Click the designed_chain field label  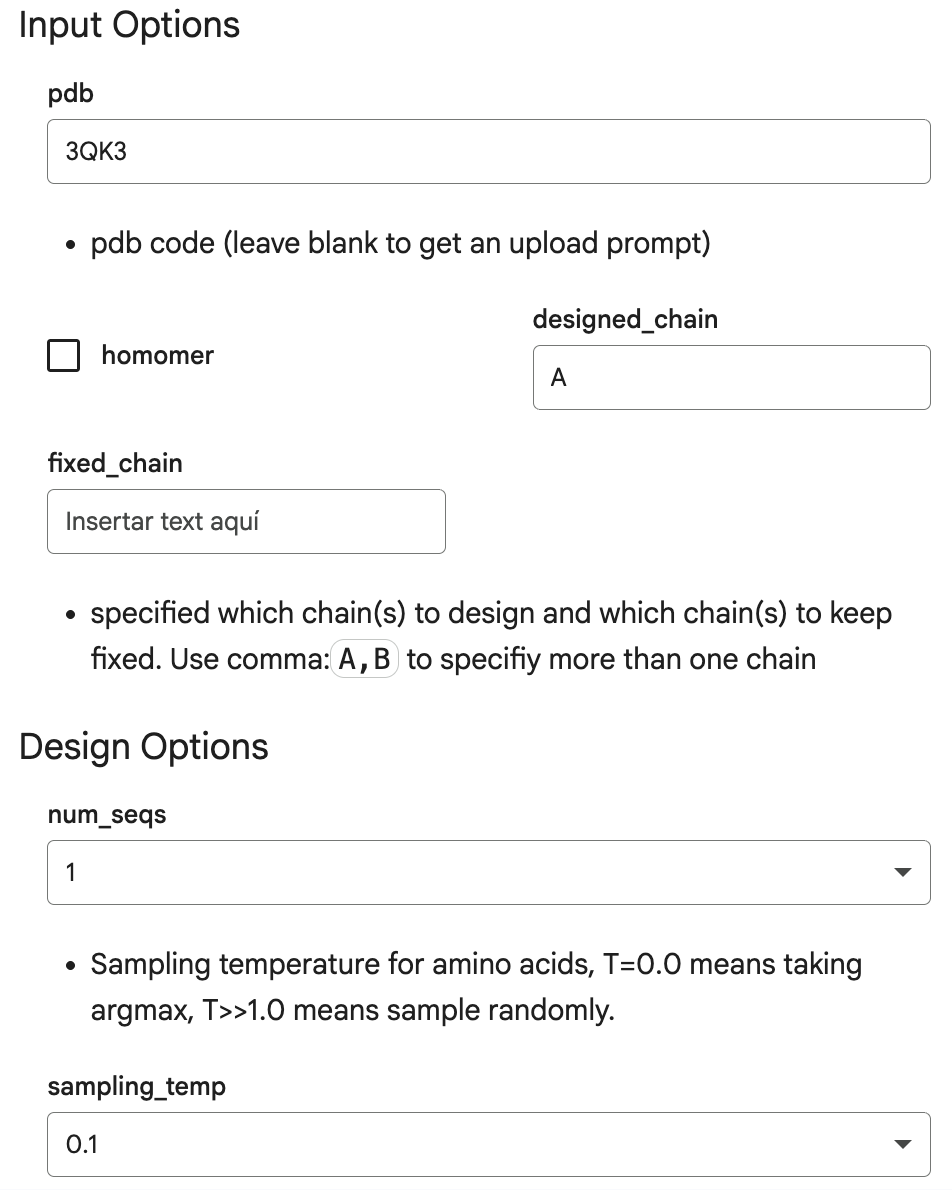[x=625, y=320]
